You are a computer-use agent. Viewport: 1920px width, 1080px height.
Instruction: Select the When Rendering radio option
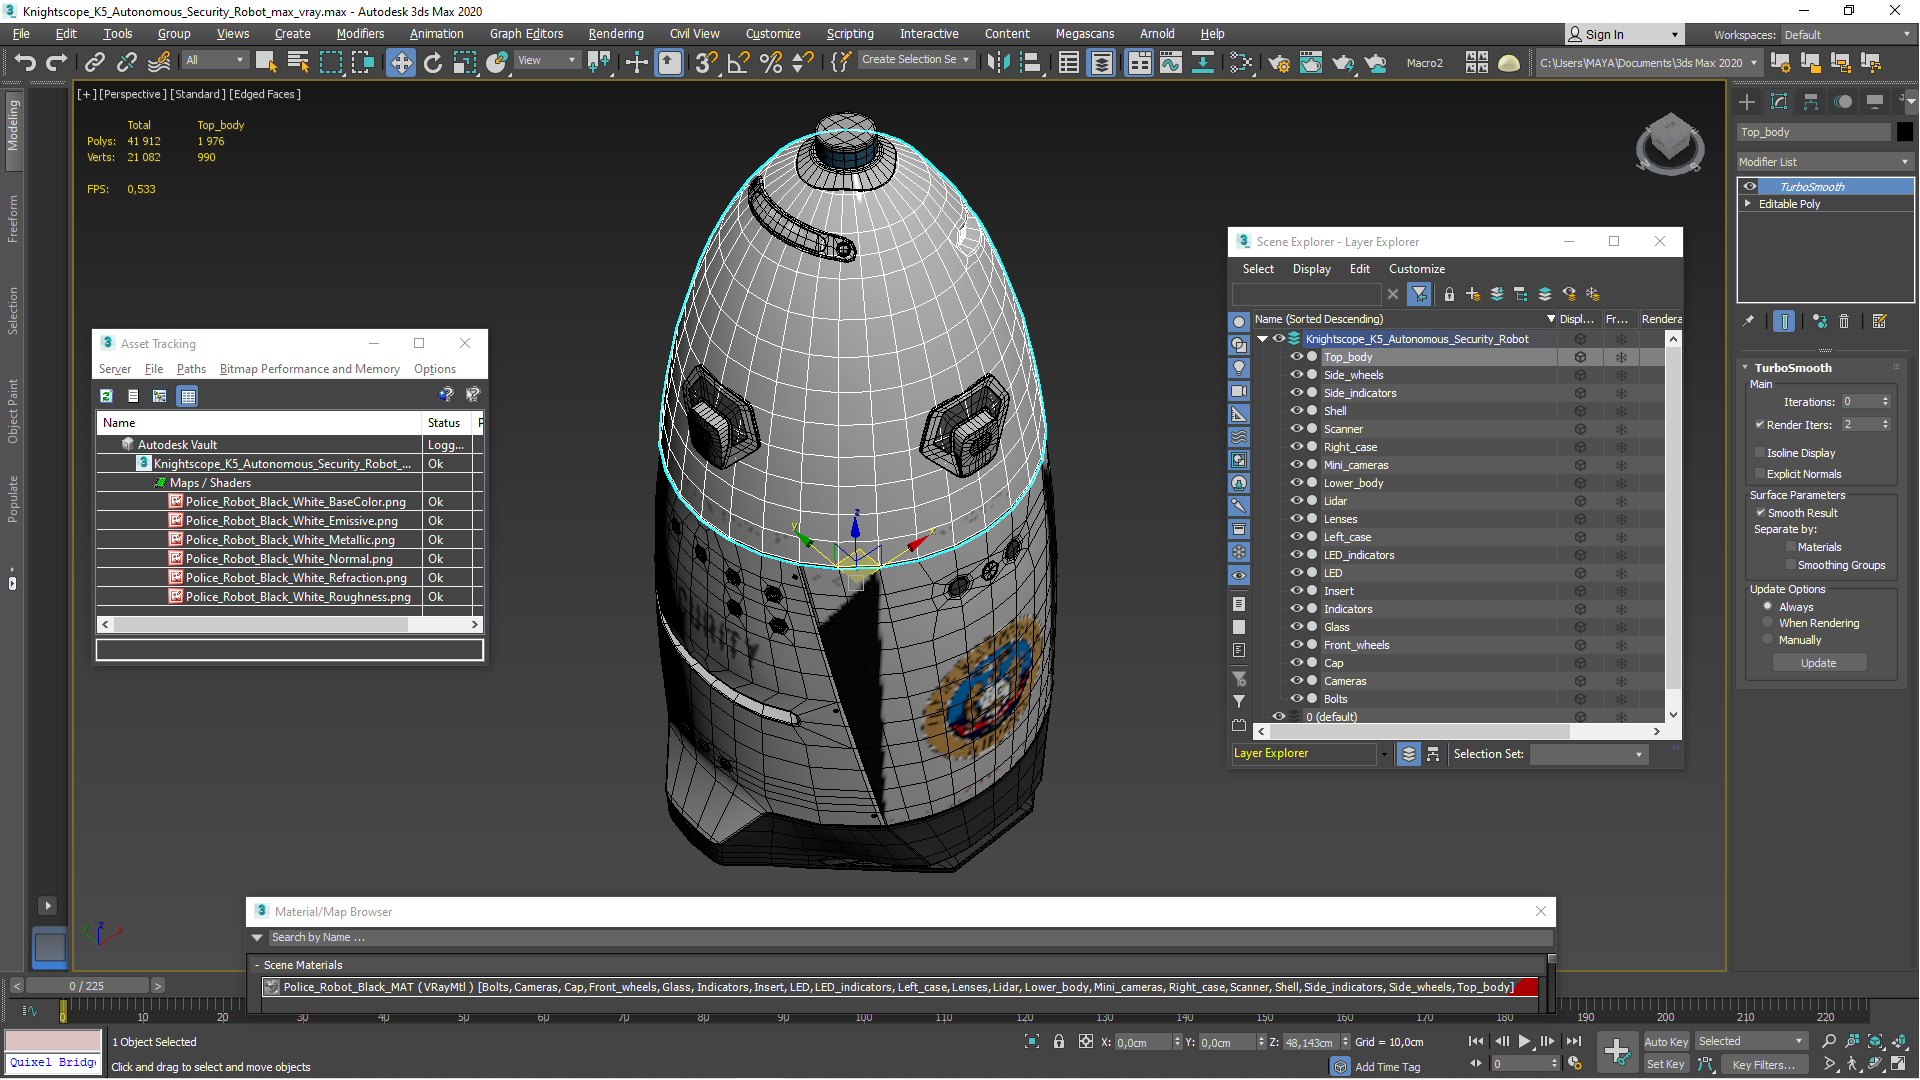point(1768,622)
